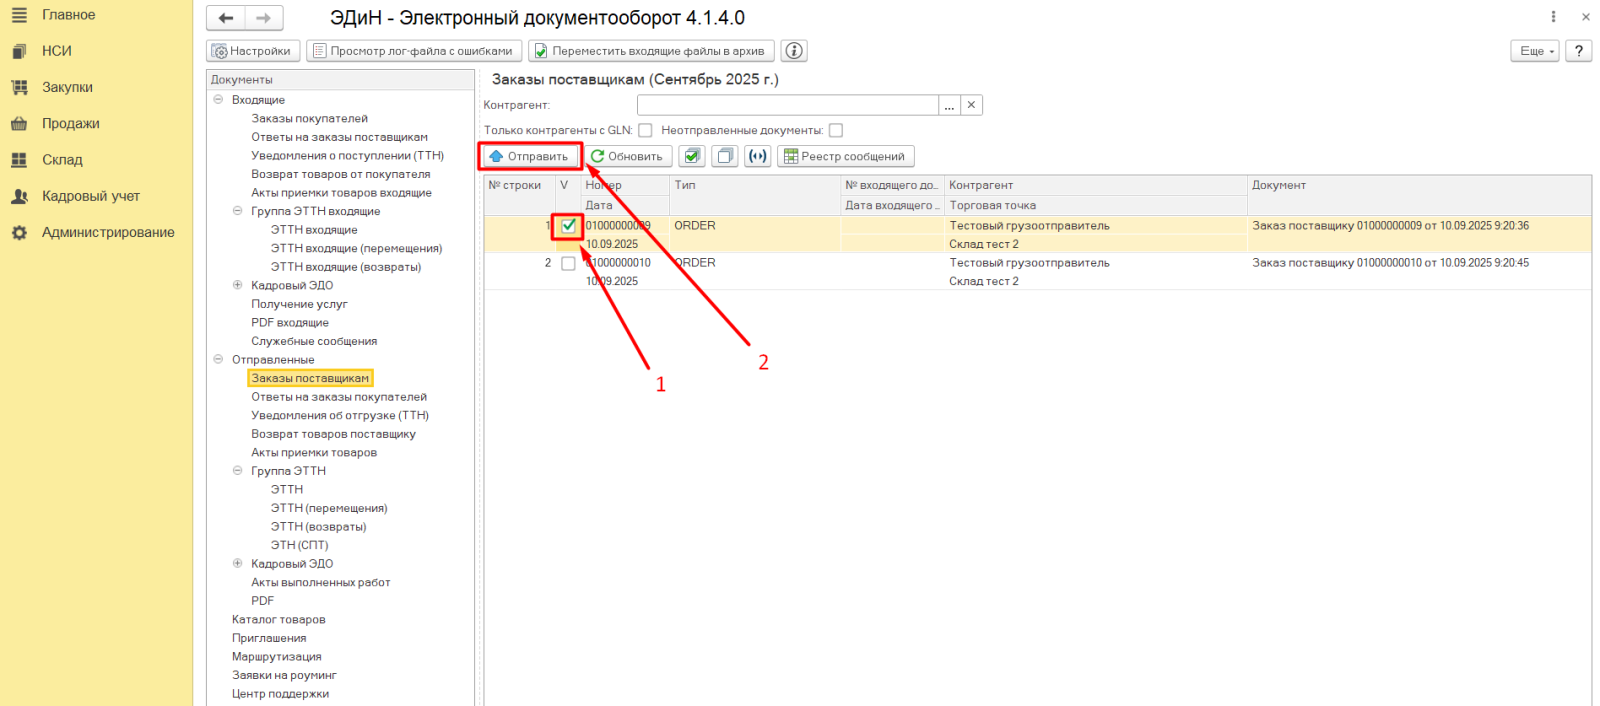Open the help question mark button
Screen dimensions: 1600x706
(x=1578, y=51)
